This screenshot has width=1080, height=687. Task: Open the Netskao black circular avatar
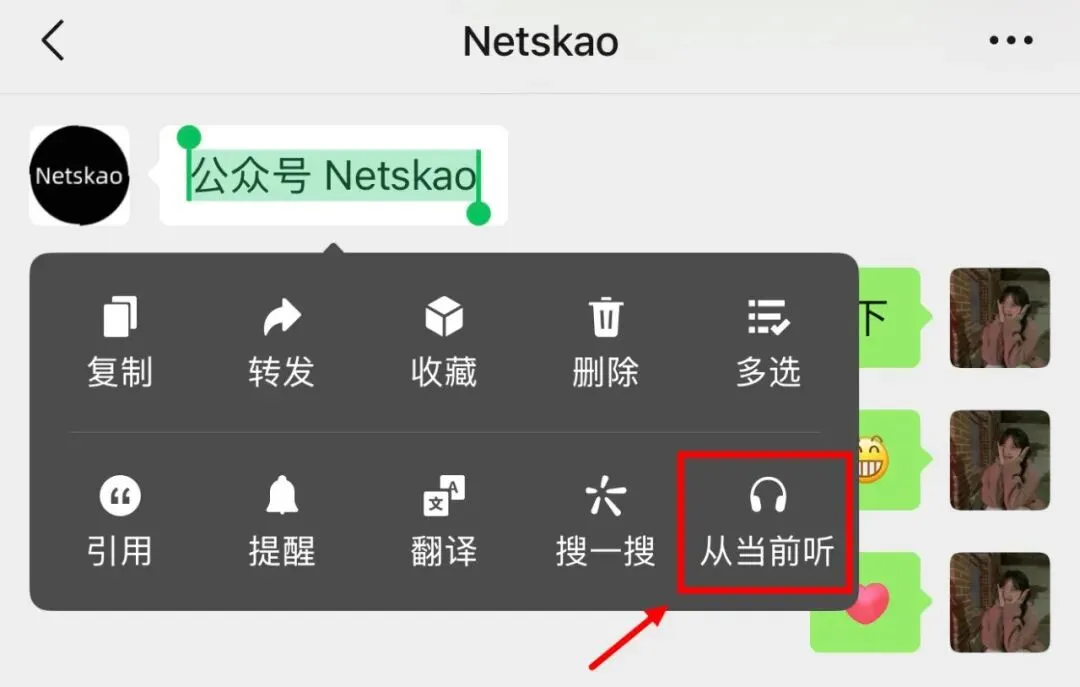(79, 175)
